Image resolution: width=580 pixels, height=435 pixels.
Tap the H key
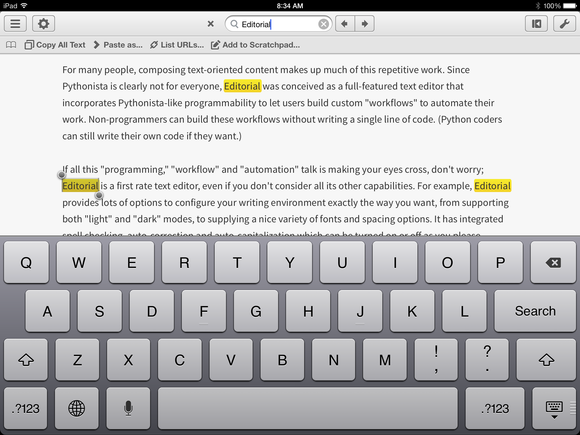pos(308,311)
